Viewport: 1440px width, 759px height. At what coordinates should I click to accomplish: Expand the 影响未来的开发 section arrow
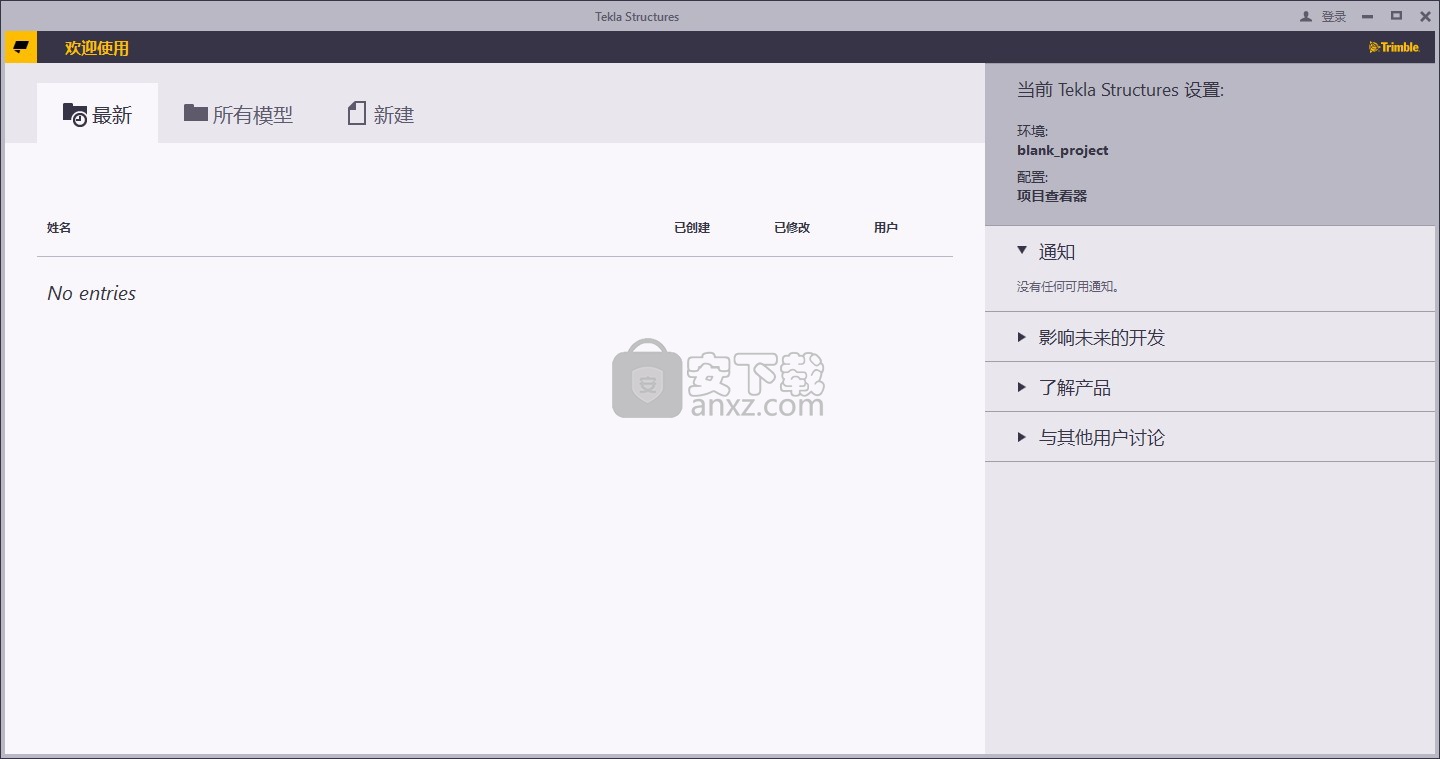pos(1022,337)
